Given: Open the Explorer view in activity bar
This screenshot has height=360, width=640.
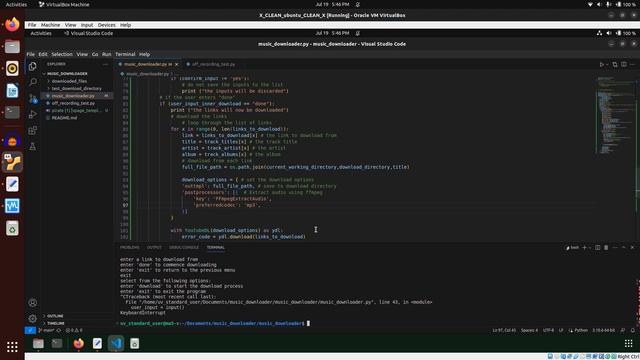Looking at the screenshot, I should (x=33, y=66).
